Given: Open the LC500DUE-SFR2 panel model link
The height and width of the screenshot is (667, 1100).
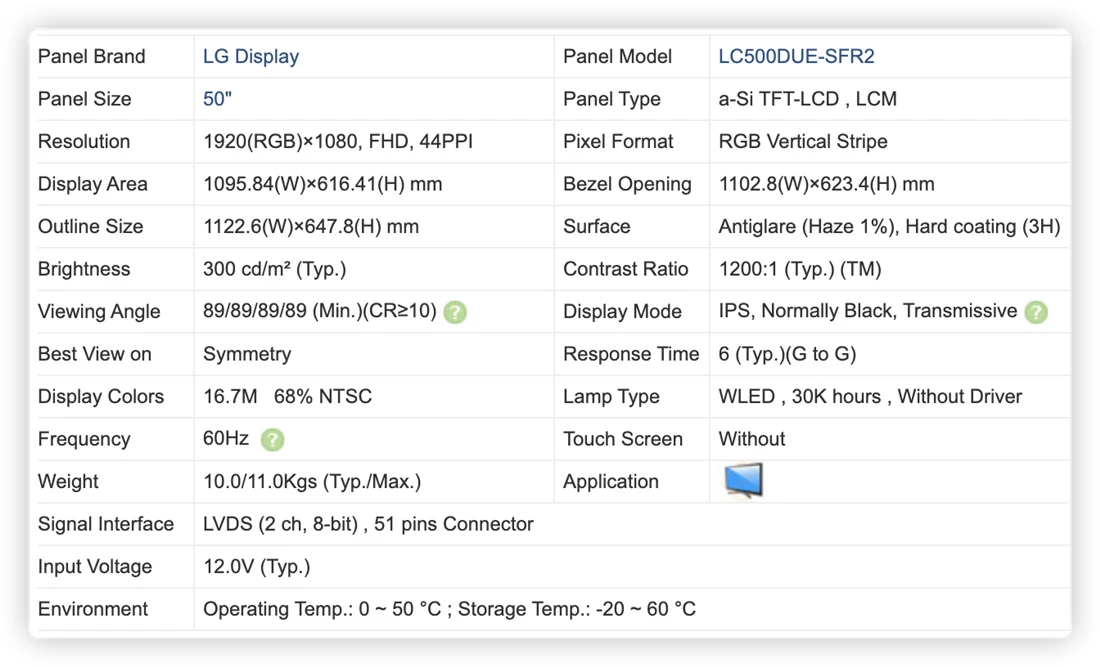Looking at the screenshot, I should pos(796,56).
